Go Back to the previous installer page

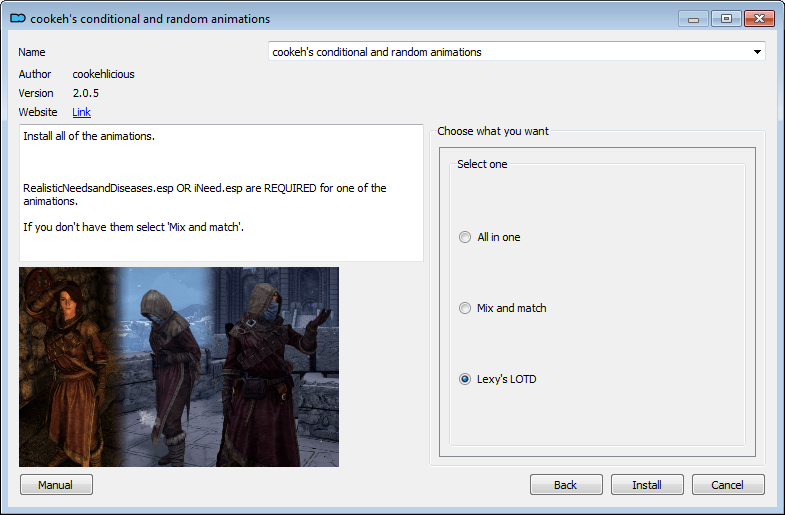pyautogui.click(x=566, y=484)
